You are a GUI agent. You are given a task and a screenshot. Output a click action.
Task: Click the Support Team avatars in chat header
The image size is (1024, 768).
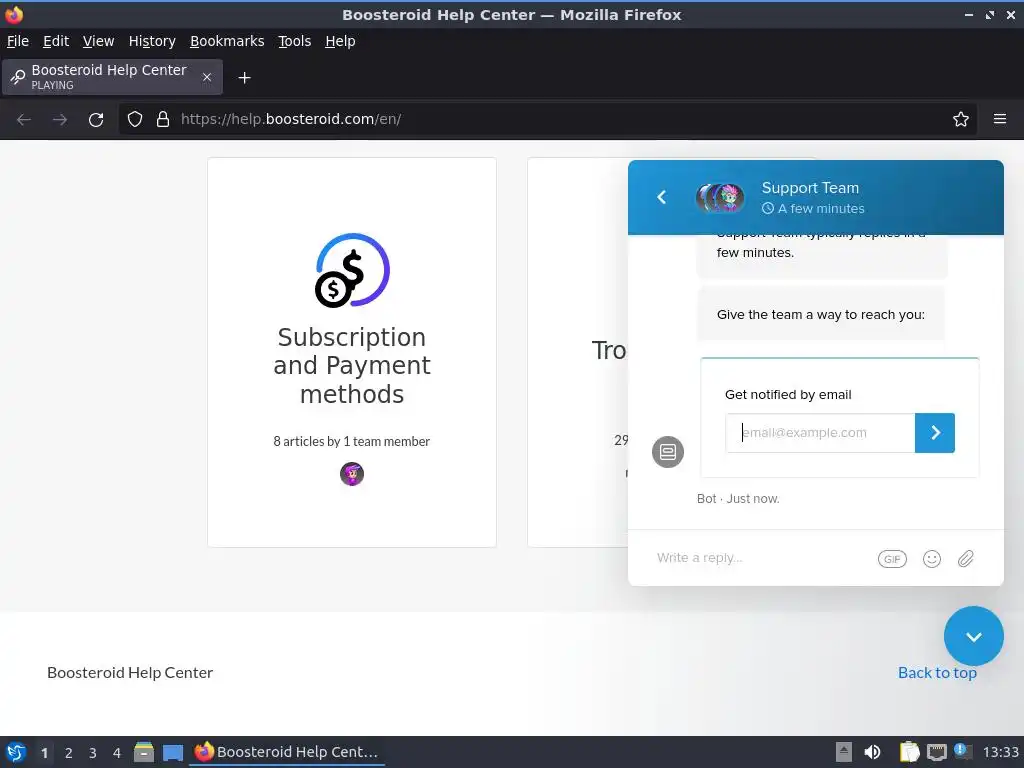click(x=720, y=198)
